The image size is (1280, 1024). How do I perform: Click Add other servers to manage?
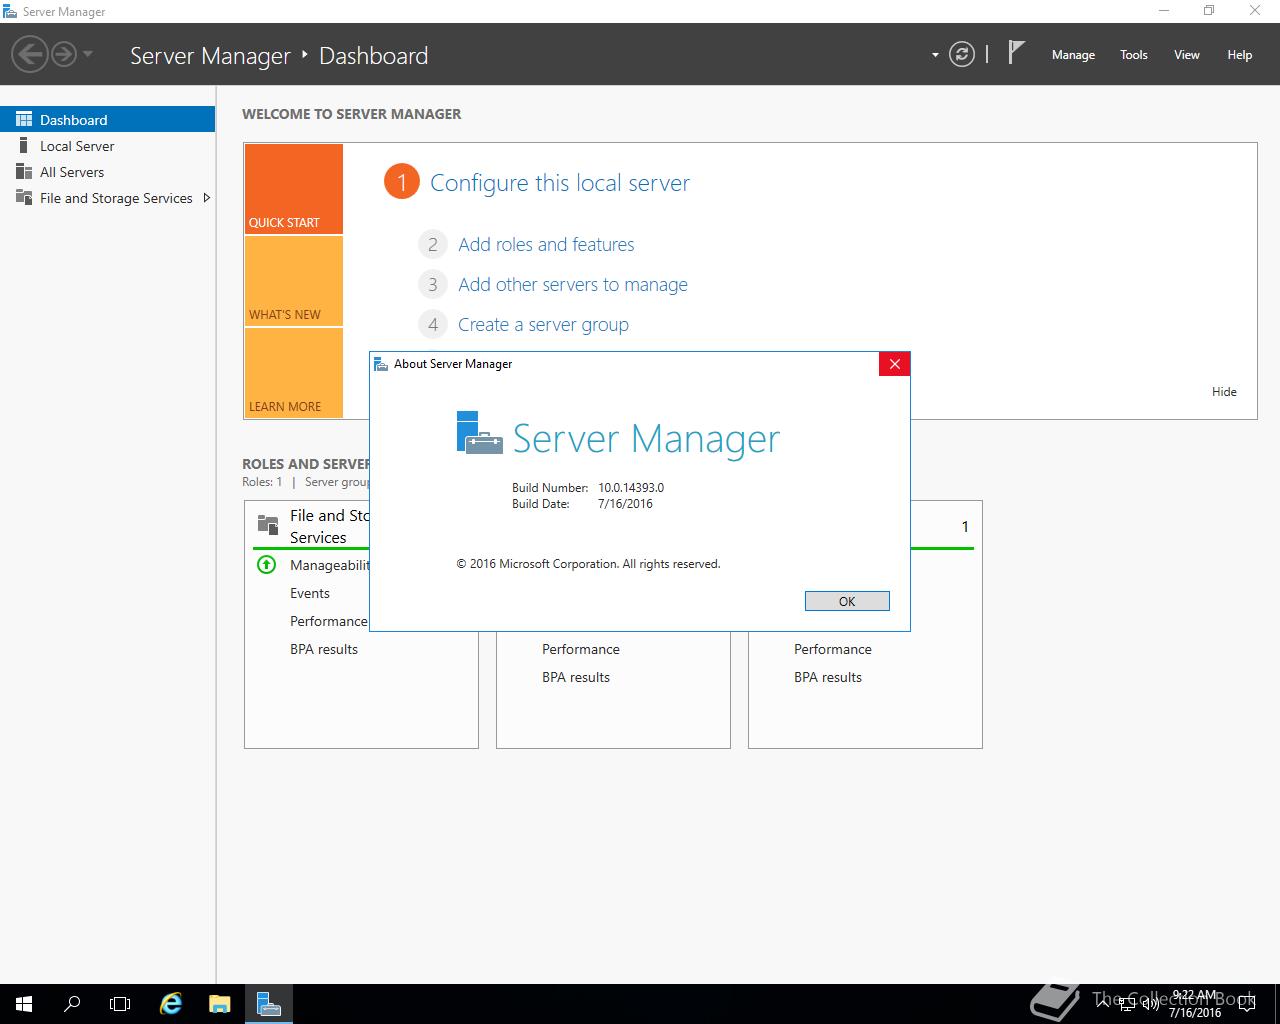[x=573, y=284]
